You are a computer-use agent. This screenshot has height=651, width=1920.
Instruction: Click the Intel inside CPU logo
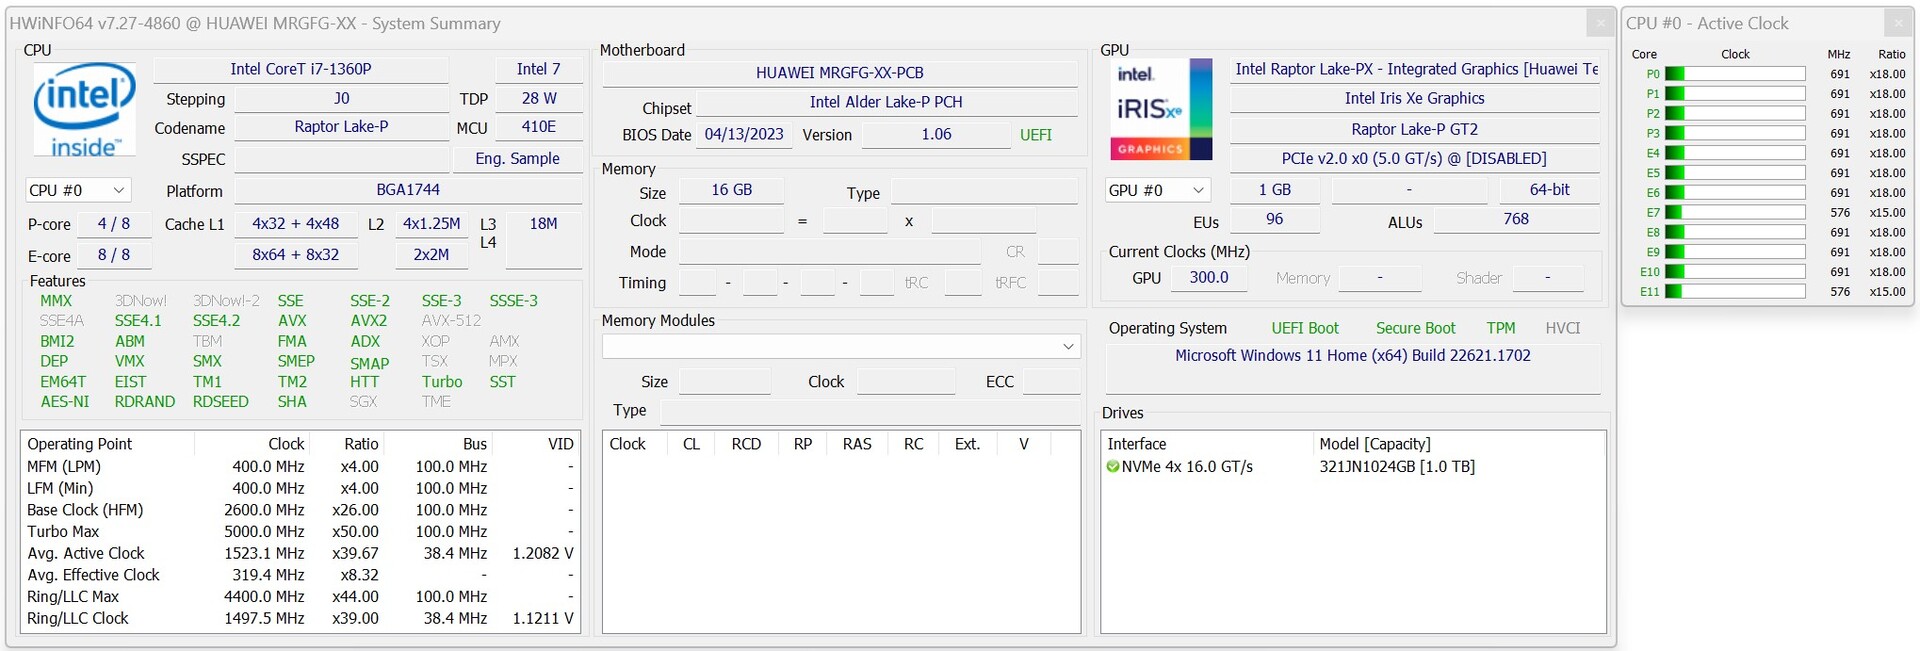84,110
